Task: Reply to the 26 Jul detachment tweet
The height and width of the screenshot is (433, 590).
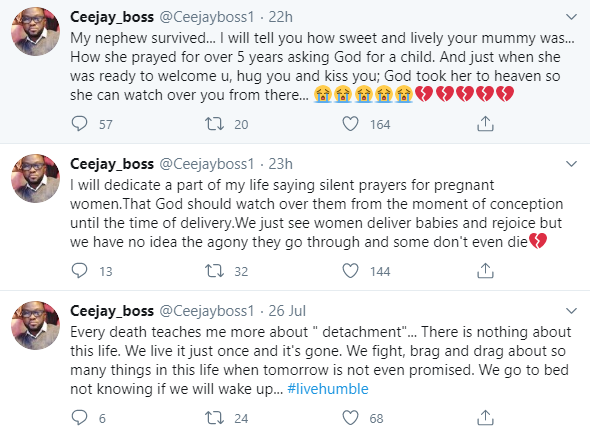Action: tap(79, 418)
